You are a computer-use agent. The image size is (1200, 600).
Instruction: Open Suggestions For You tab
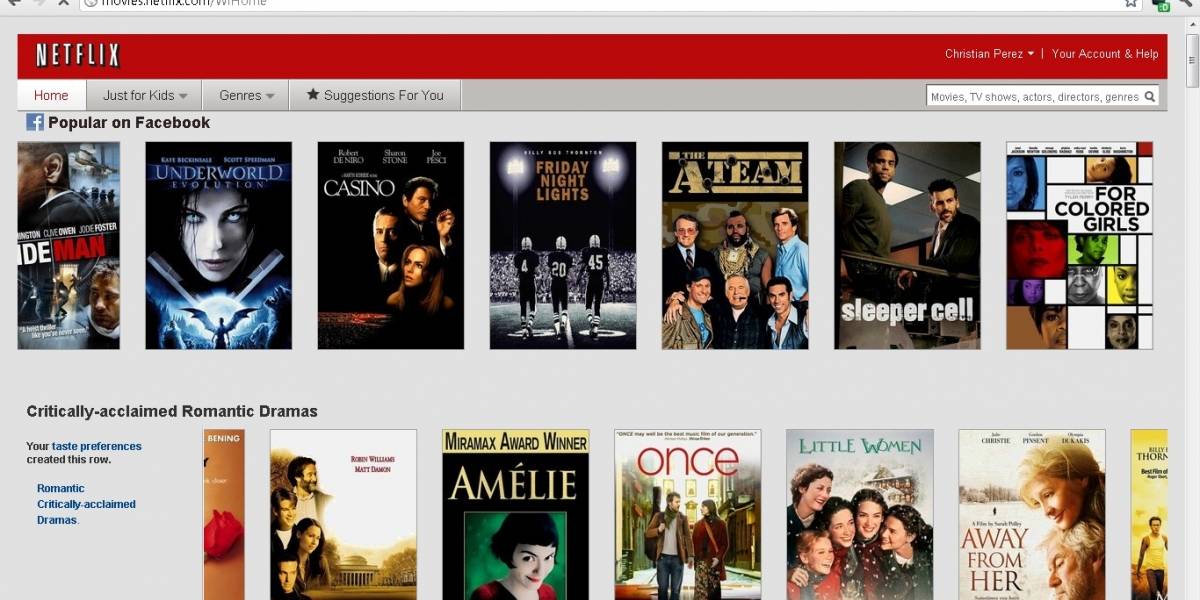pos(375,95)
